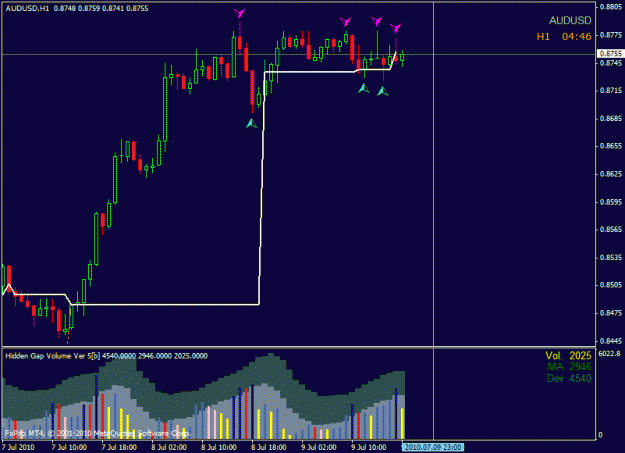The height and width of the screenshot is (453, 625).
Task: Select the lowest magenta sell arrow nearest 0.8775
Action: coord(395,28)
